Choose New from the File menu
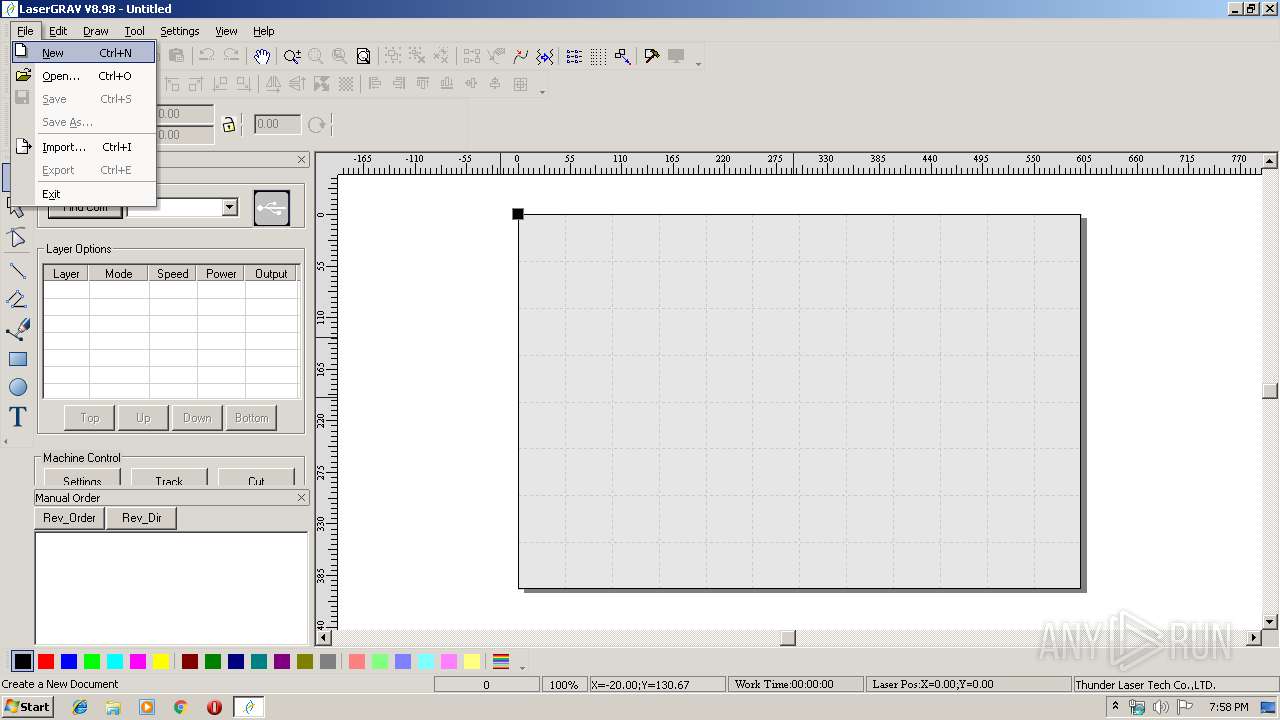1280x720 pixels. tap(84, 53)
